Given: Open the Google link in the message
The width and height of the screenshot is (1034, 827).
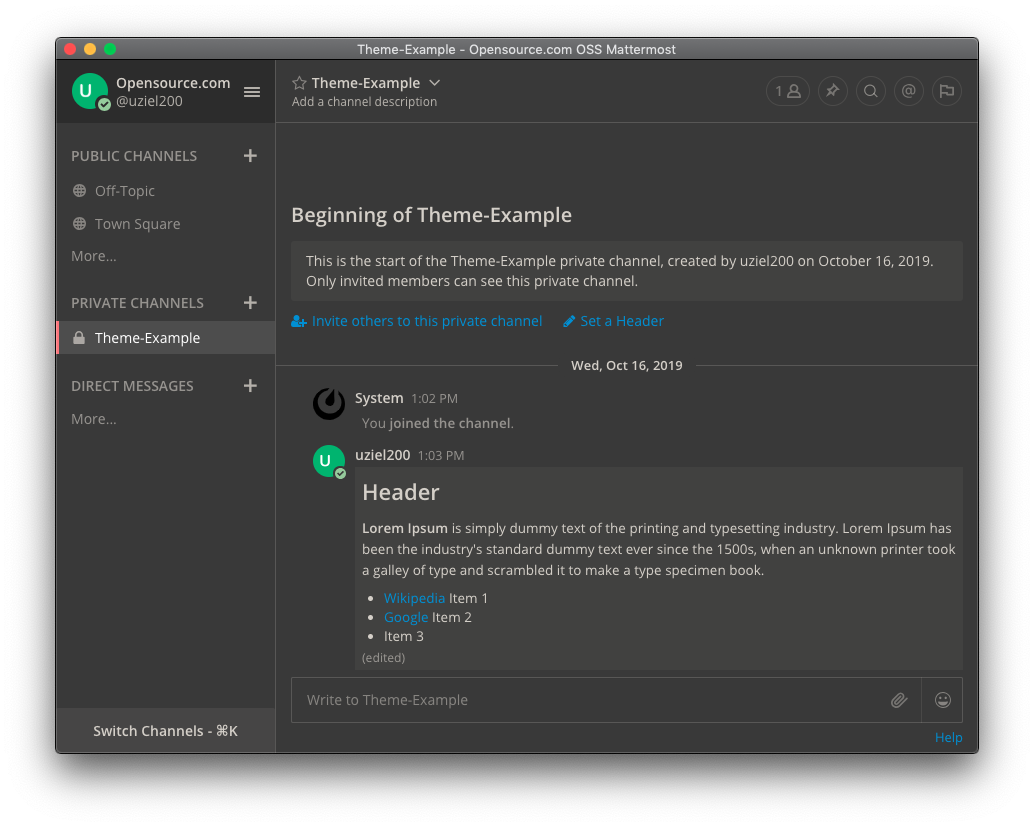Looking at the screenshot, I should point(406,617).
